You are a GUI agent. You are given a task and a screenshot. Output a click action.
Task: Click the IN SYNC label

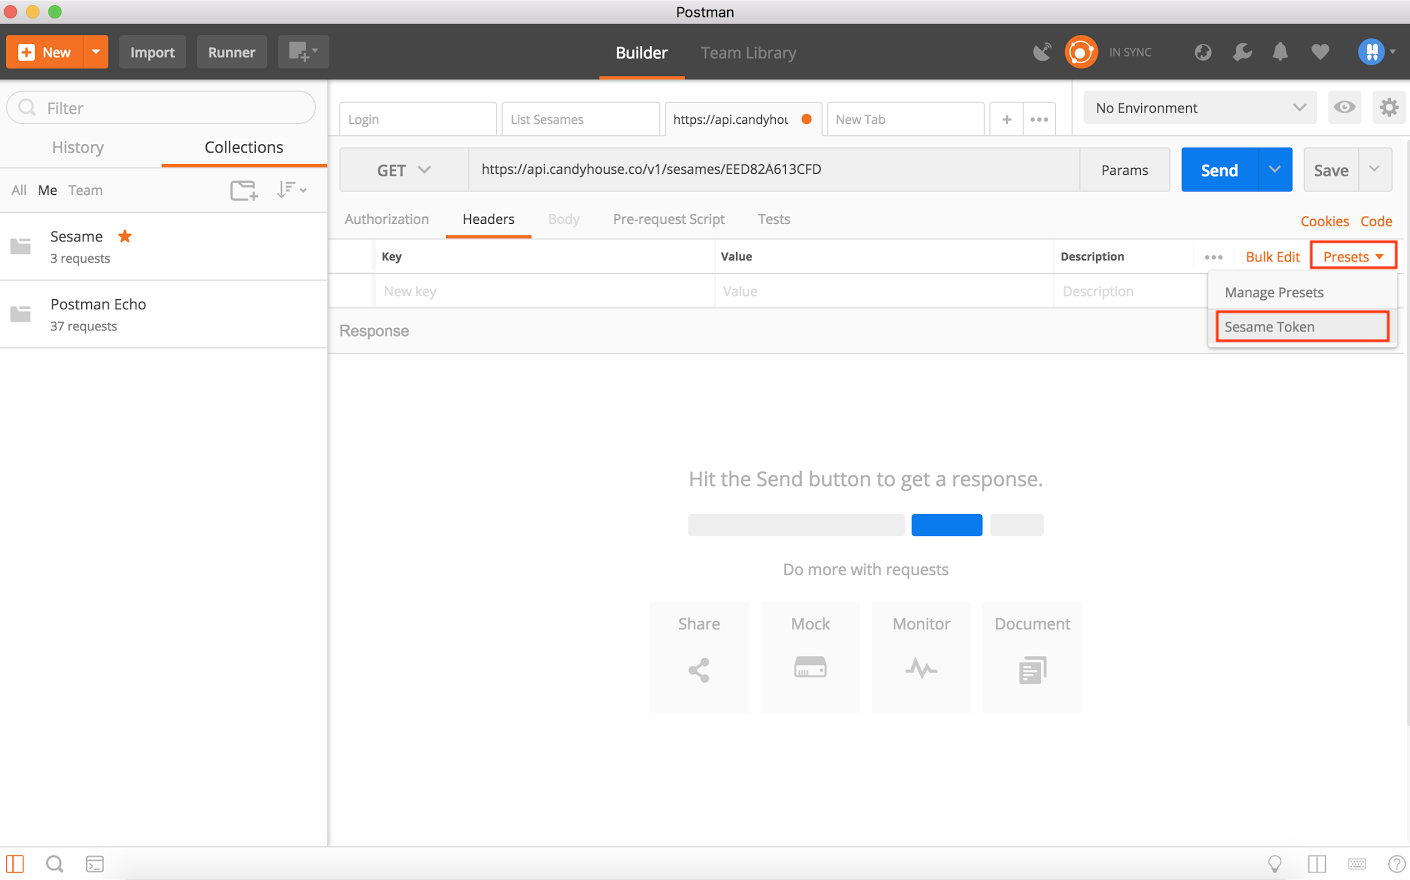[1130, 52]
